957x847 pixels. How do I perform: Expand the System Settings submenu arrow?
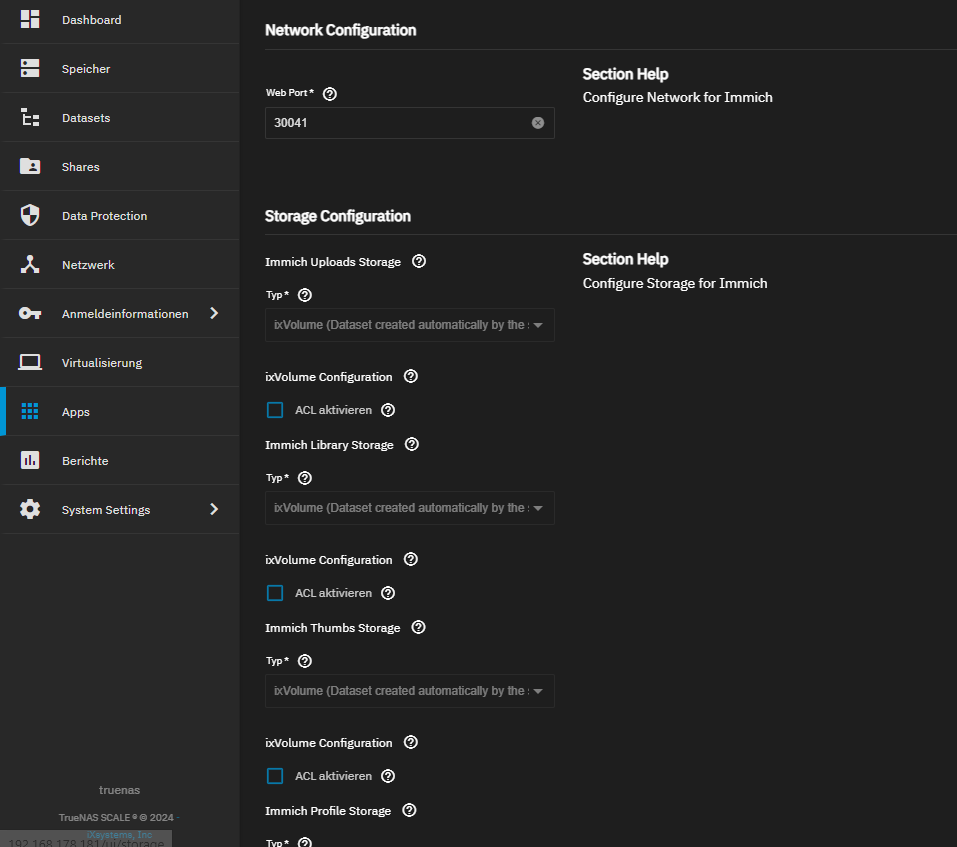(213, 510)
